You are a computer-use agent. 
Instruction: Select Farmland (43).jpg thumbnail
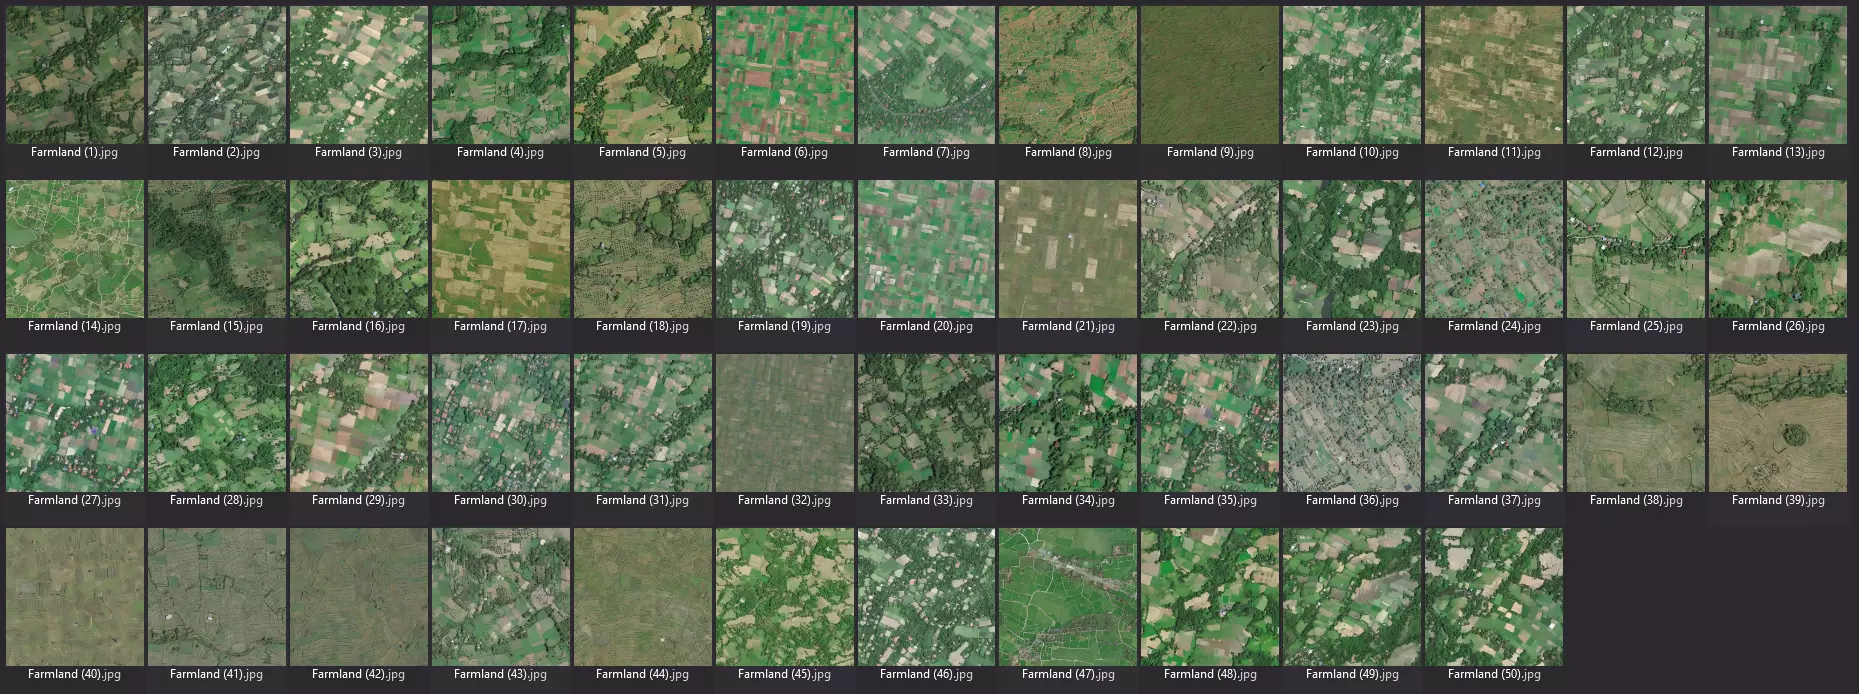point(500,597)
